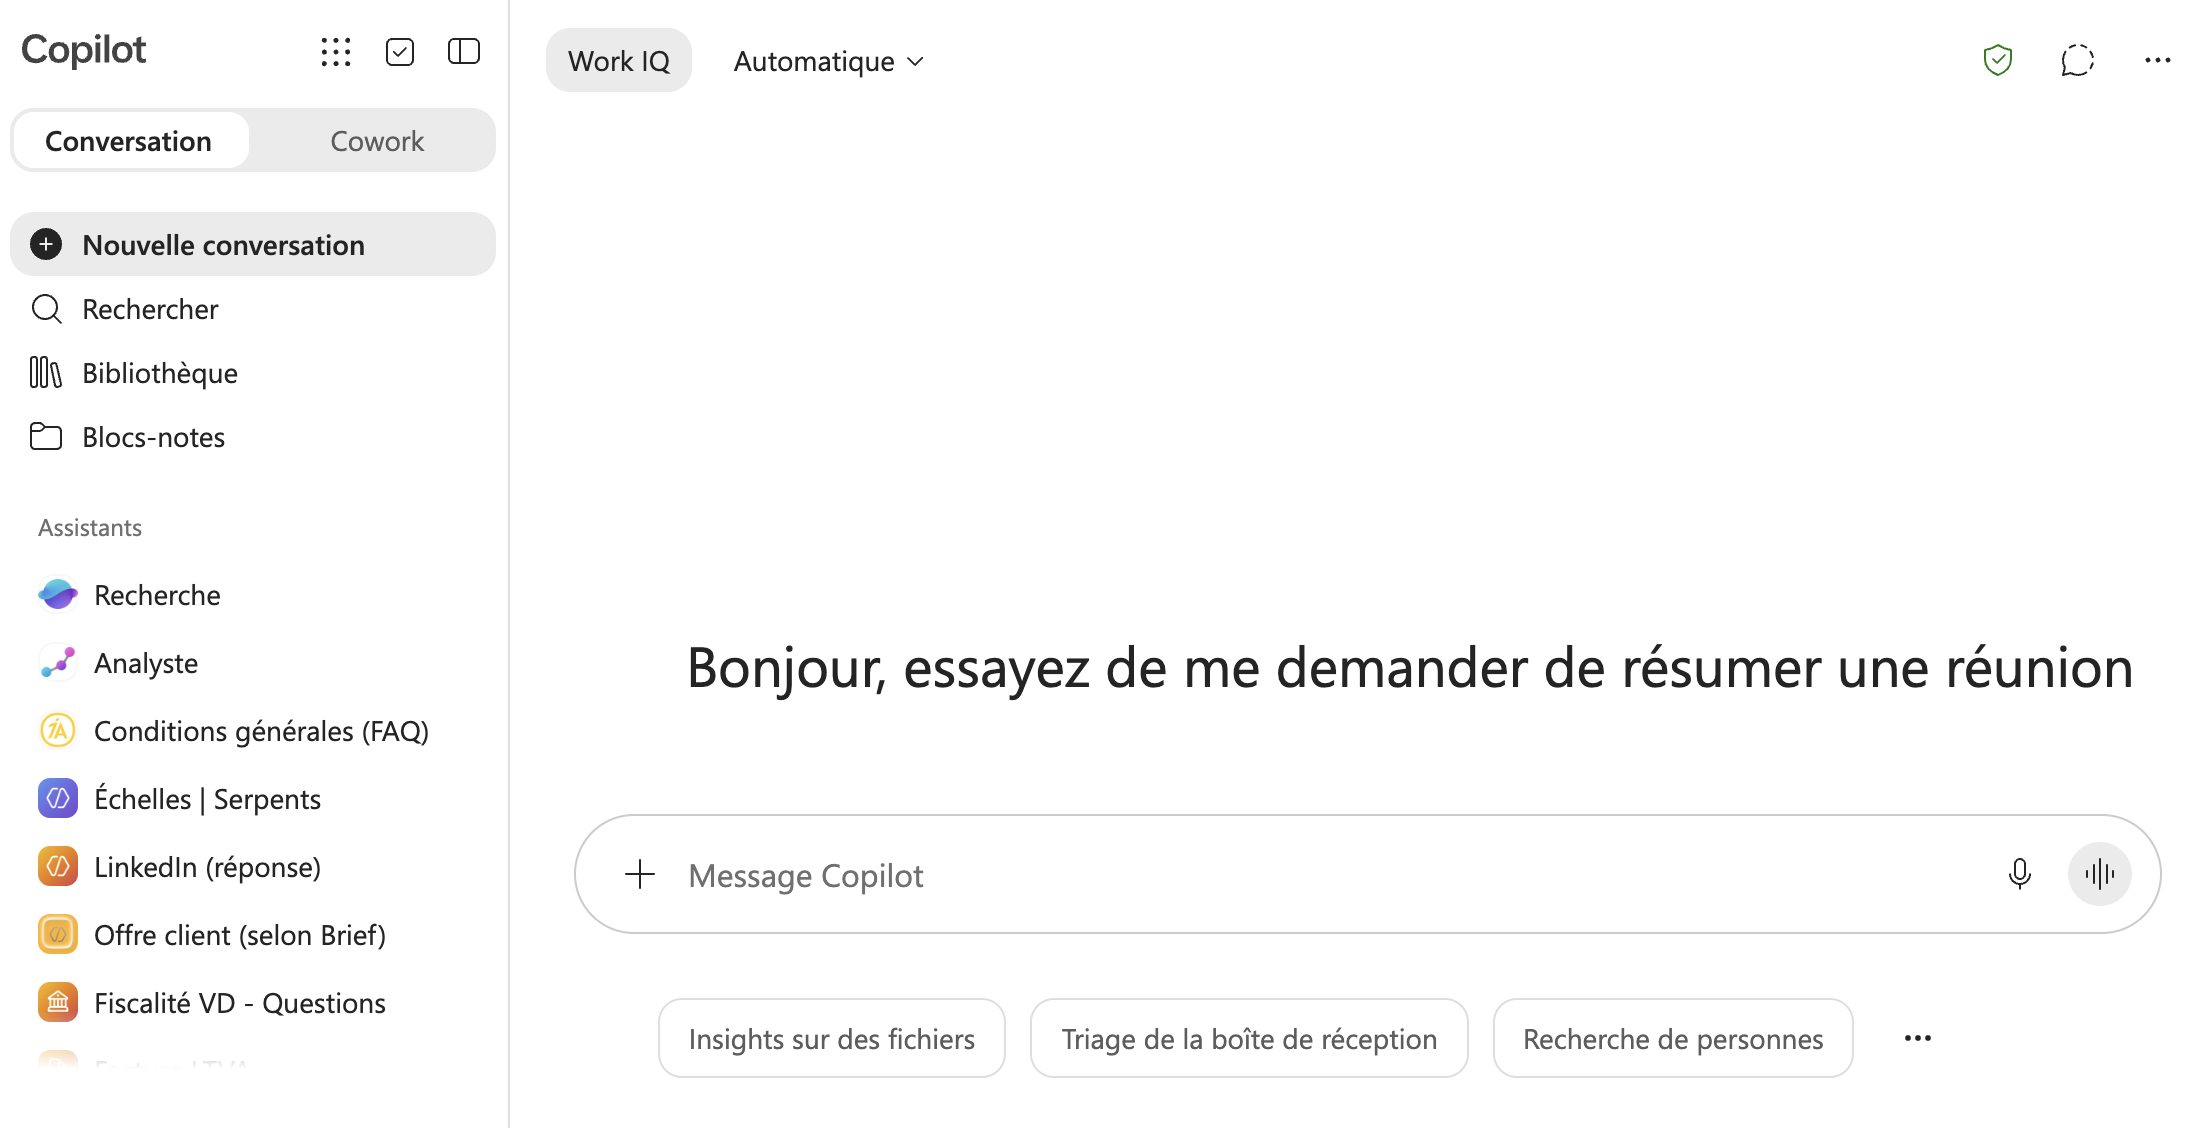Toggle the Work IQ button

619,61
